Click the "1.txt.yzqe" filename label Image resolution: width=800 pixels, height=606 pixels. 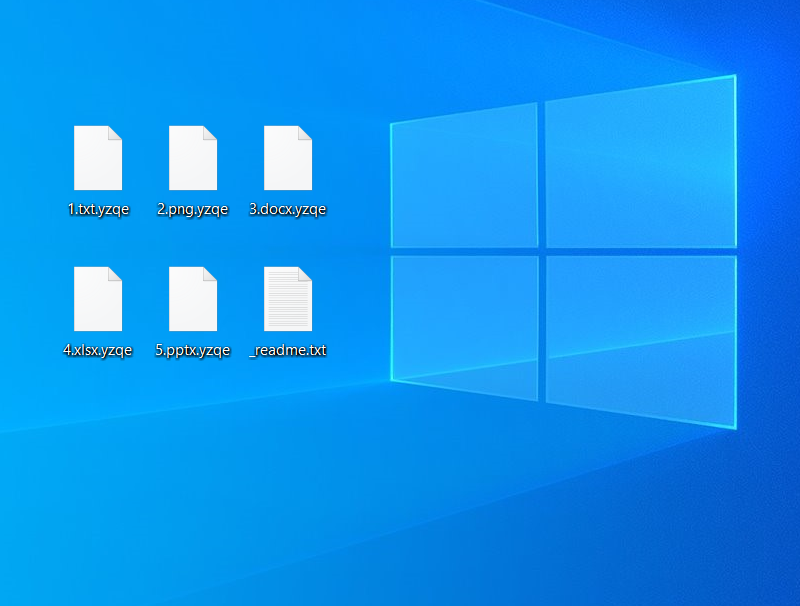(98, 209)
